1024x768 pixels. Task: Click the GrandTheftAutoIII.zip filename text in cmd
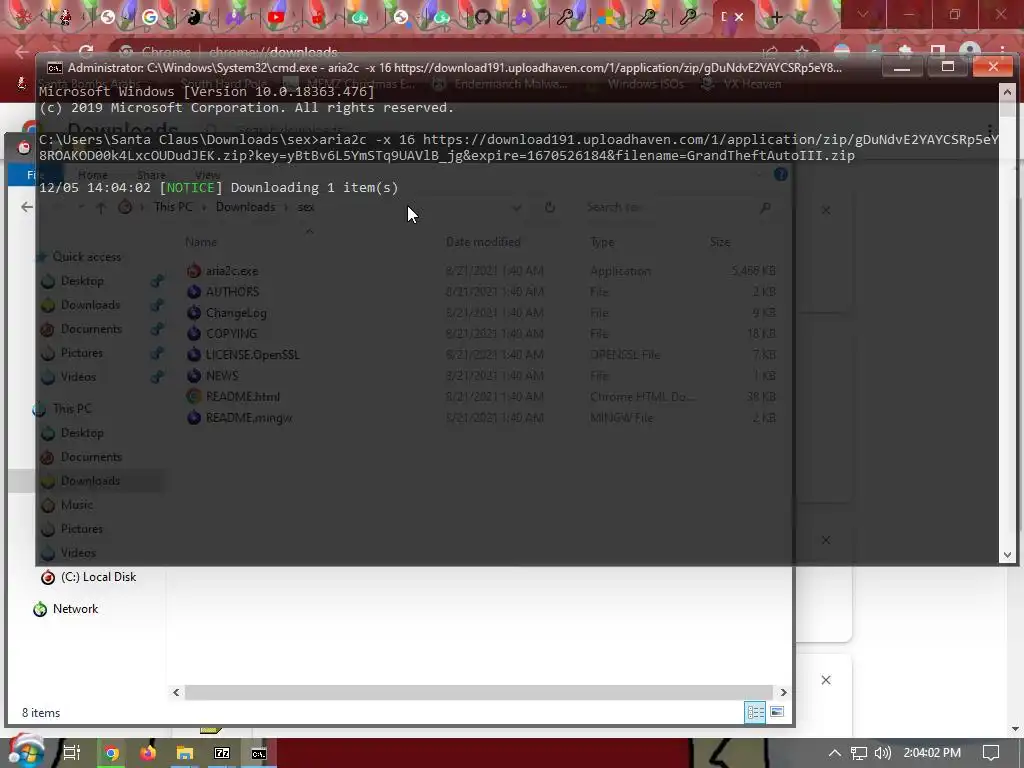pos(771,155)
